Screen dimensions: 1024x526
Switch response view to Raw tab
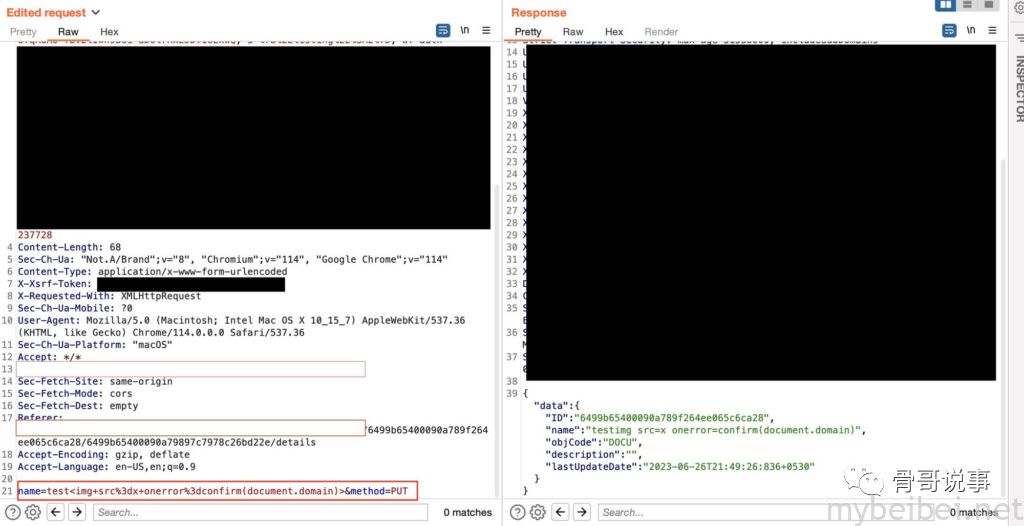click(573, 31)
